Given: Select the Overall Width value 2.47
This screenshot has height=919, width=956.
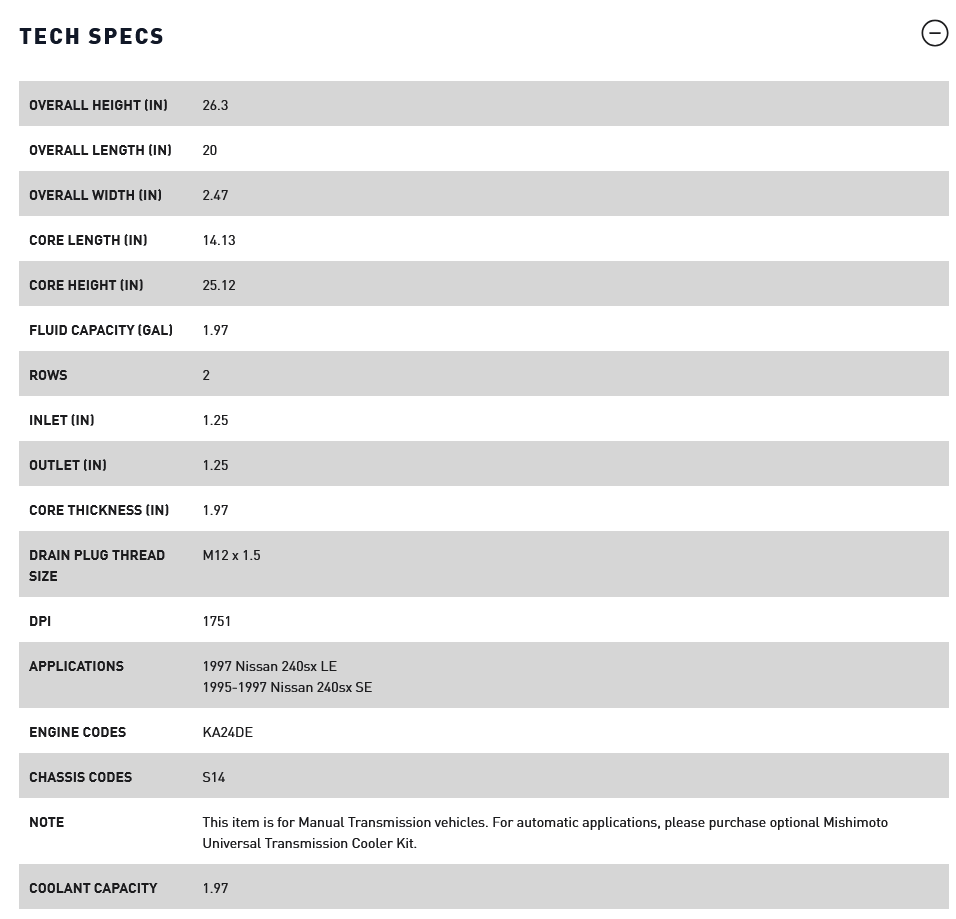Looking at the screenshot, I should (215, 195).
